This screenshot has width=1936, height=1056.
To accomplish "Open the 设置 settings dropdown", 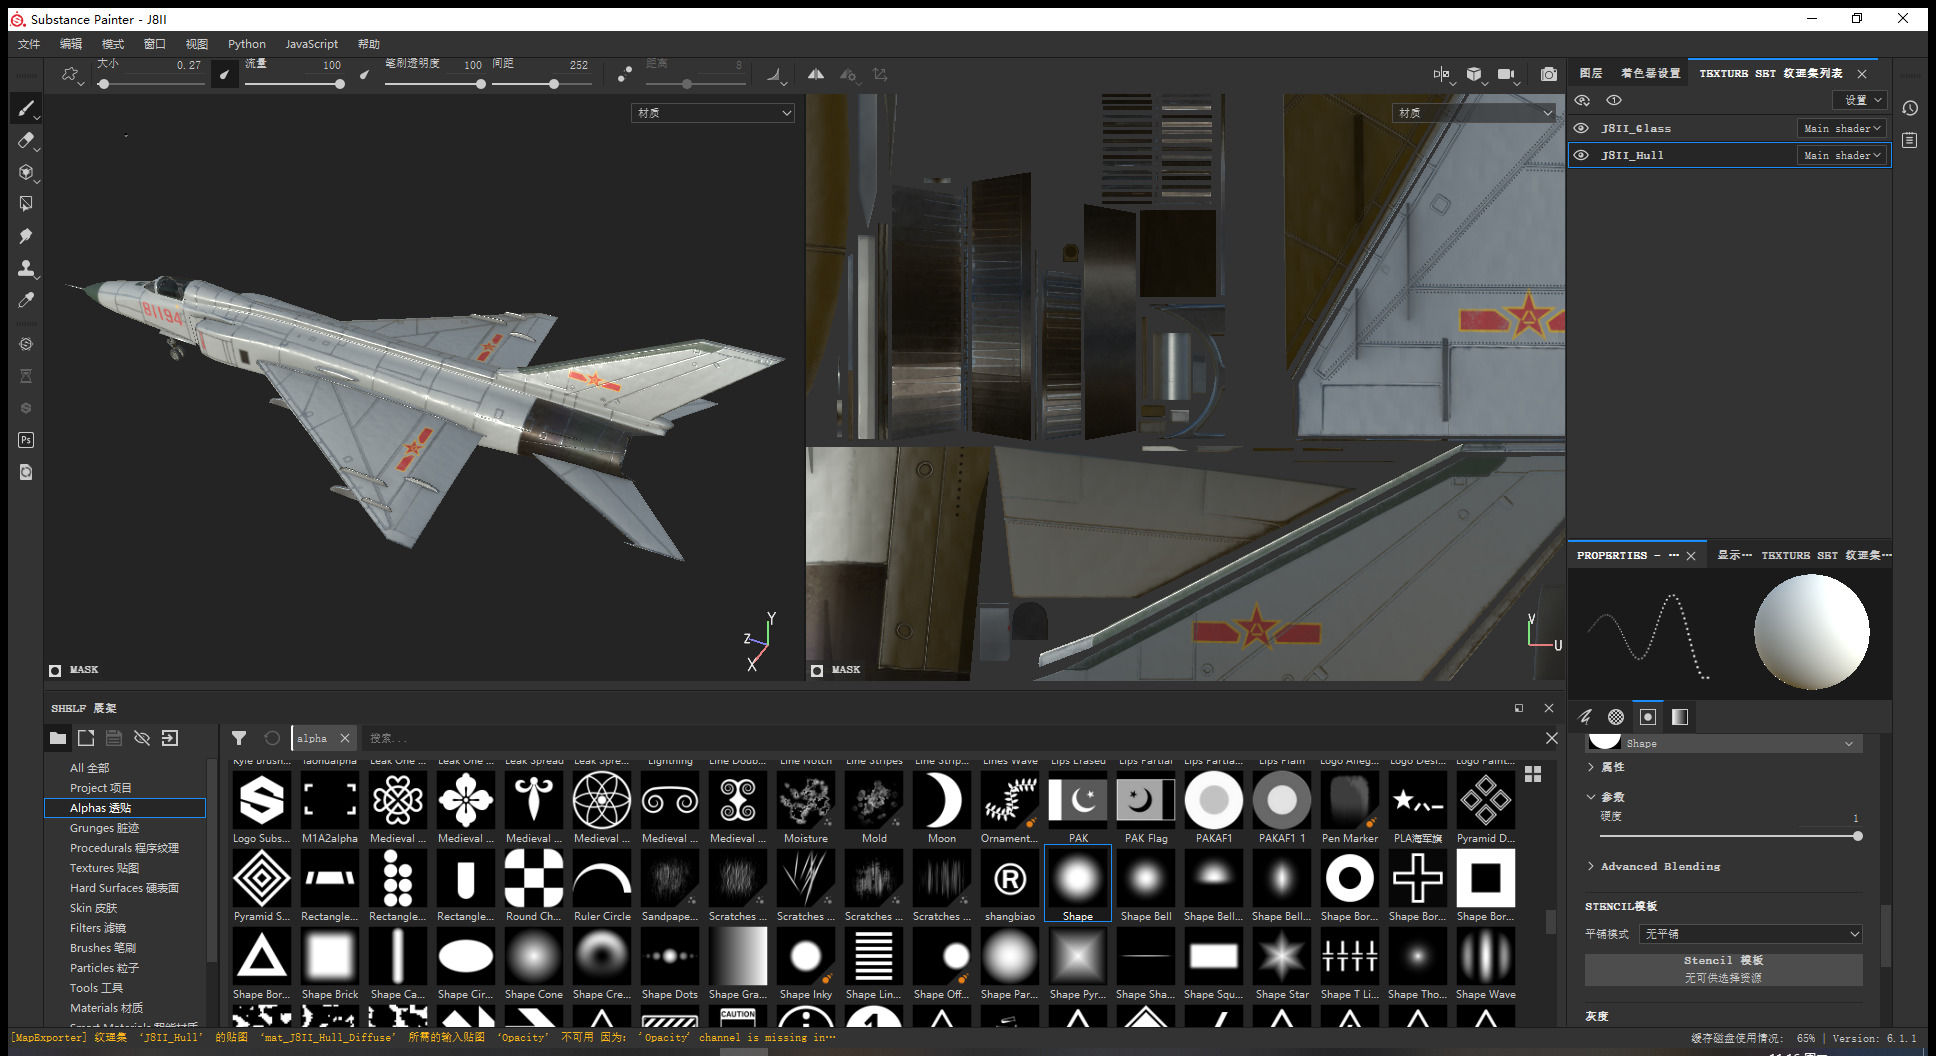I will point(1861,100).
